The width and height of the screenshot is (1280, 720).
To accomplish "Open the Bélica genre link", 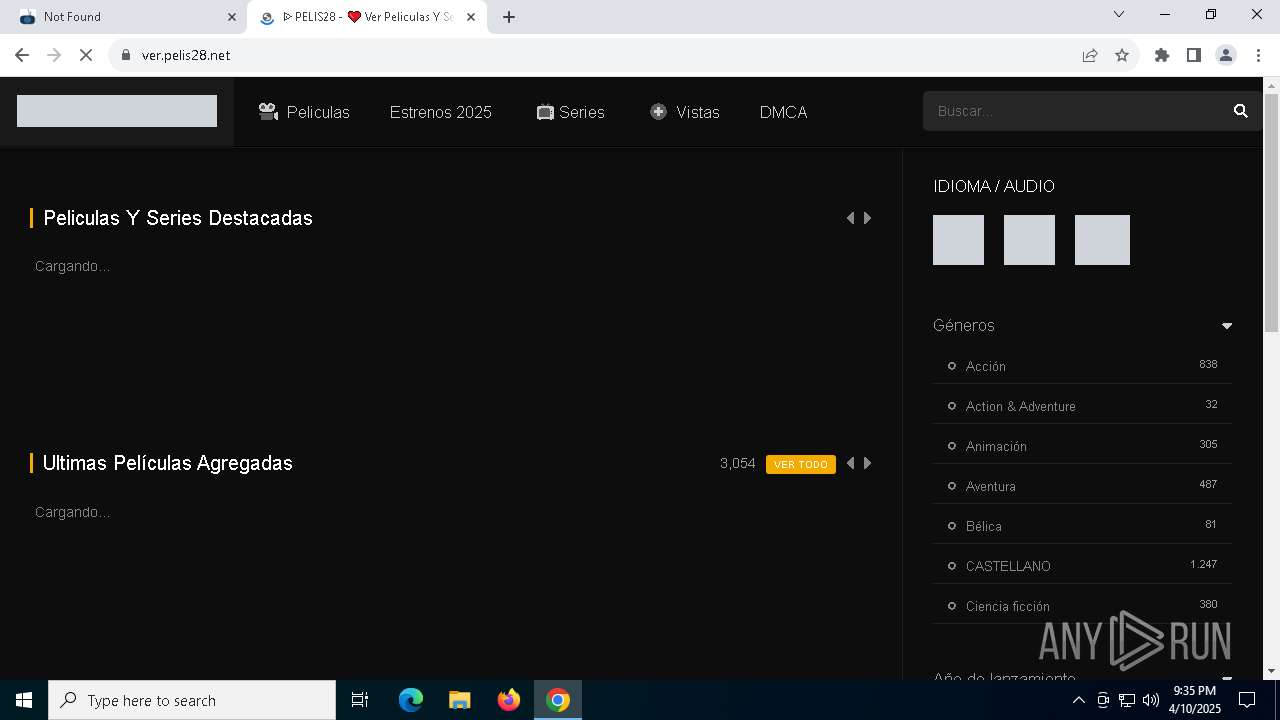I will [984, 526].
